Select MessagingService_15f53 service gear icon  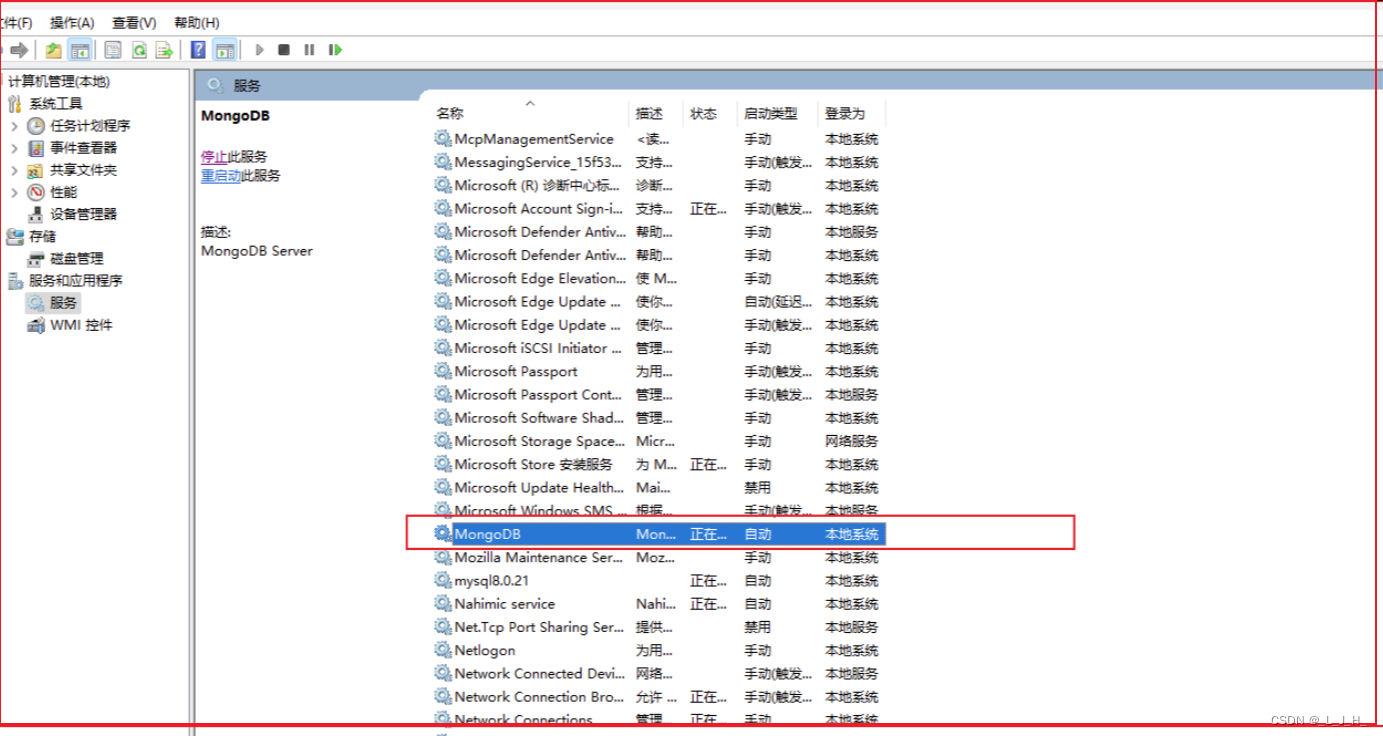pos(443,162)
